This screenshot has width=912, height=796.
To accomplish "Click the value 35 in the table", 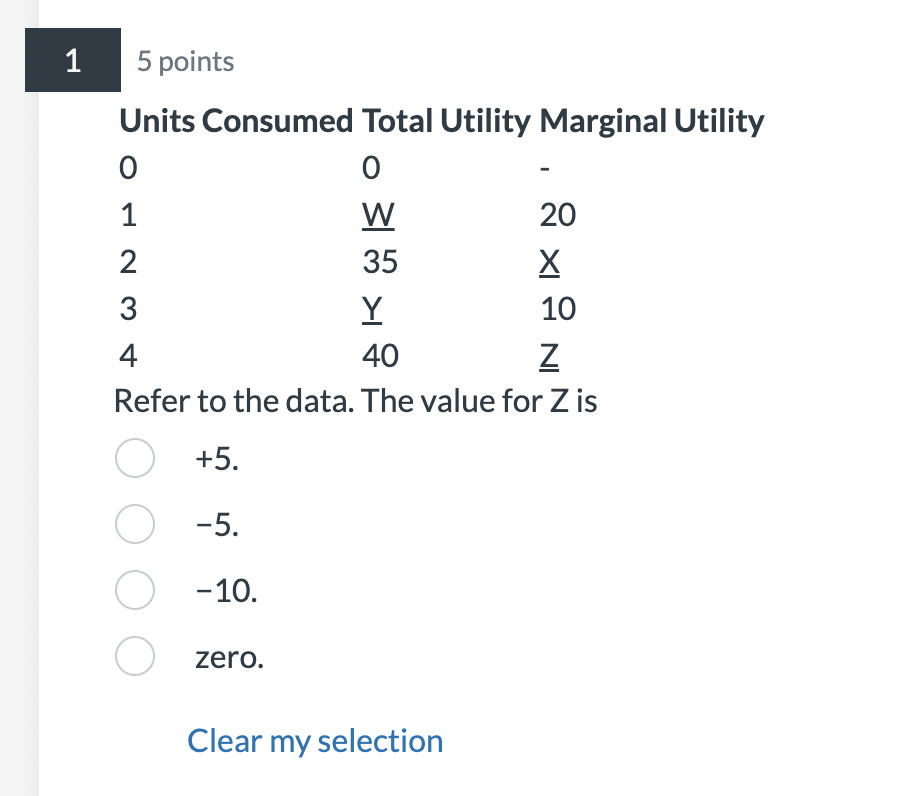I will coord(382,261).
